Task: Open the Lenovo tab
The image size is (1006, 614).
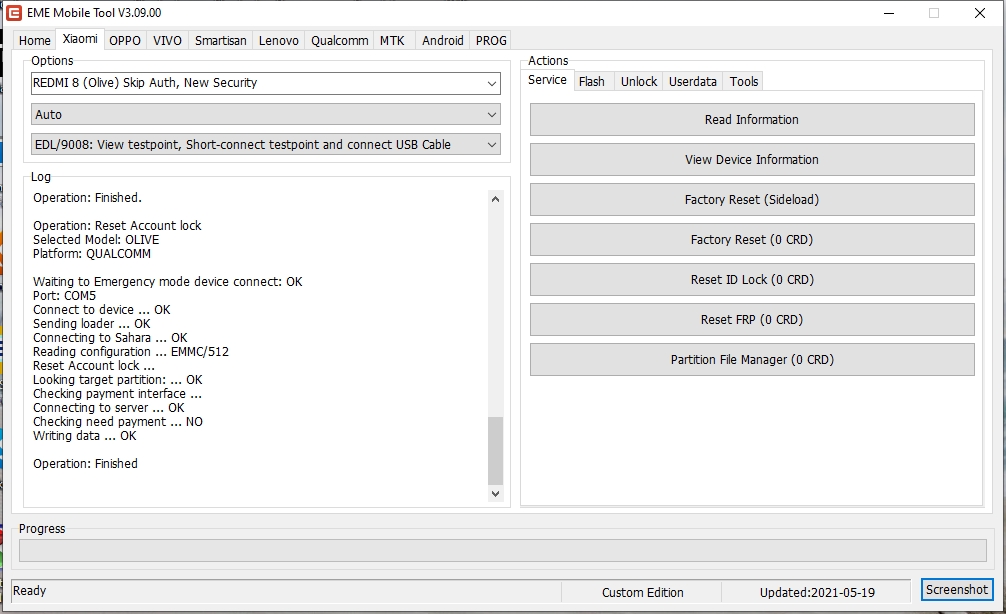Action: (x=278, y=40)
